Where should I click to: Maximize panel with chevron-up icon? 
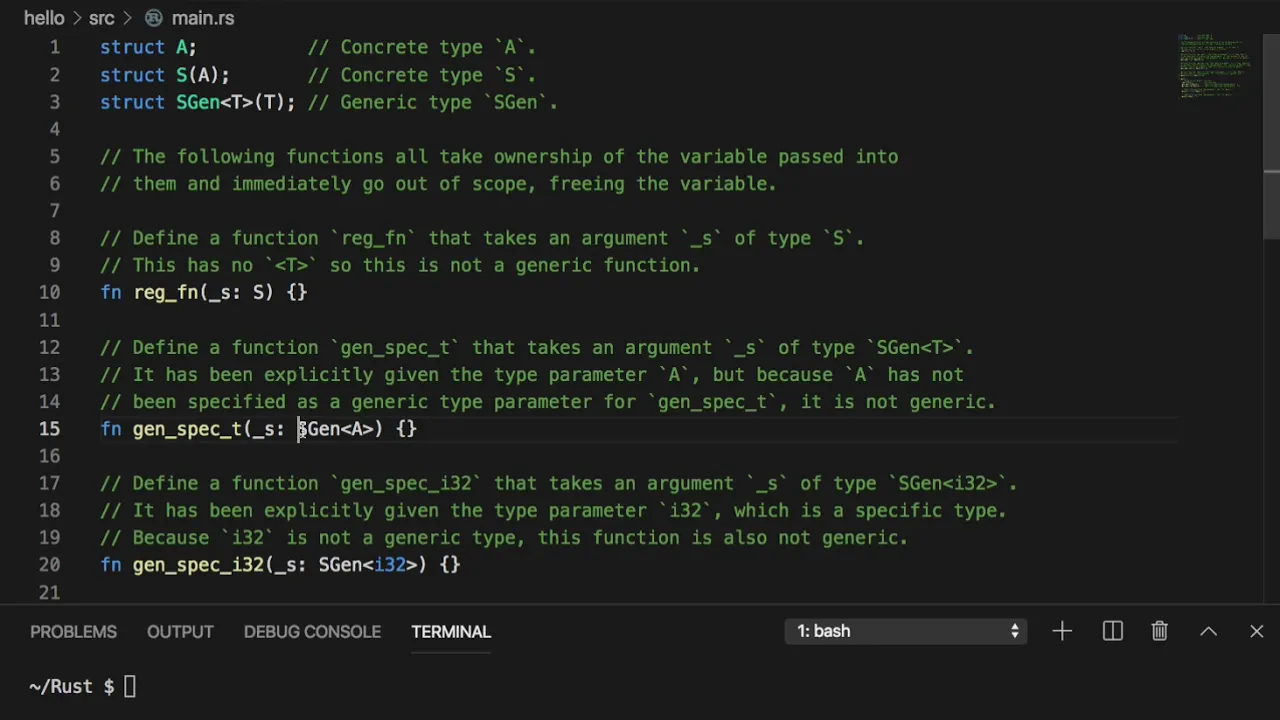pos(1208,631)
